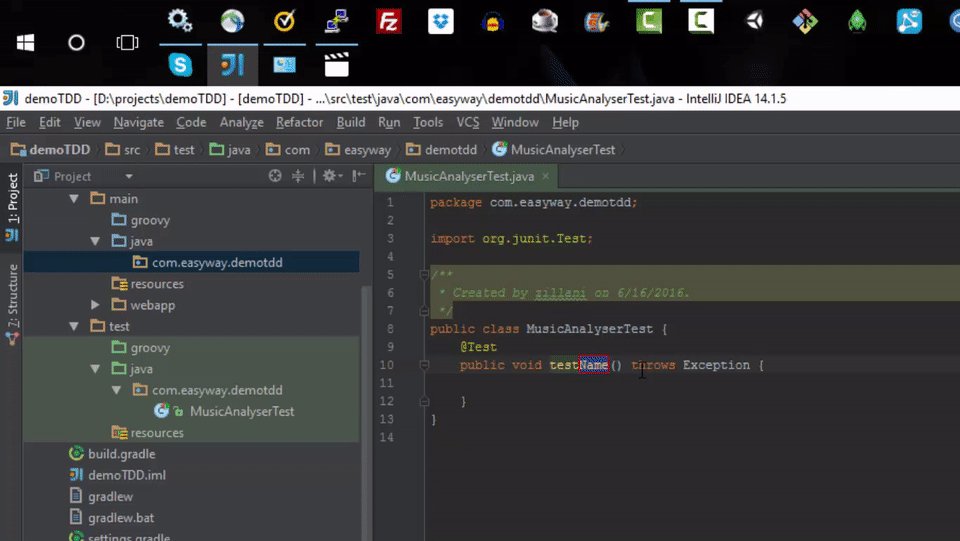The image size is (960, 541).
Task: Open the Edit menu
Action: pos(50,122)
